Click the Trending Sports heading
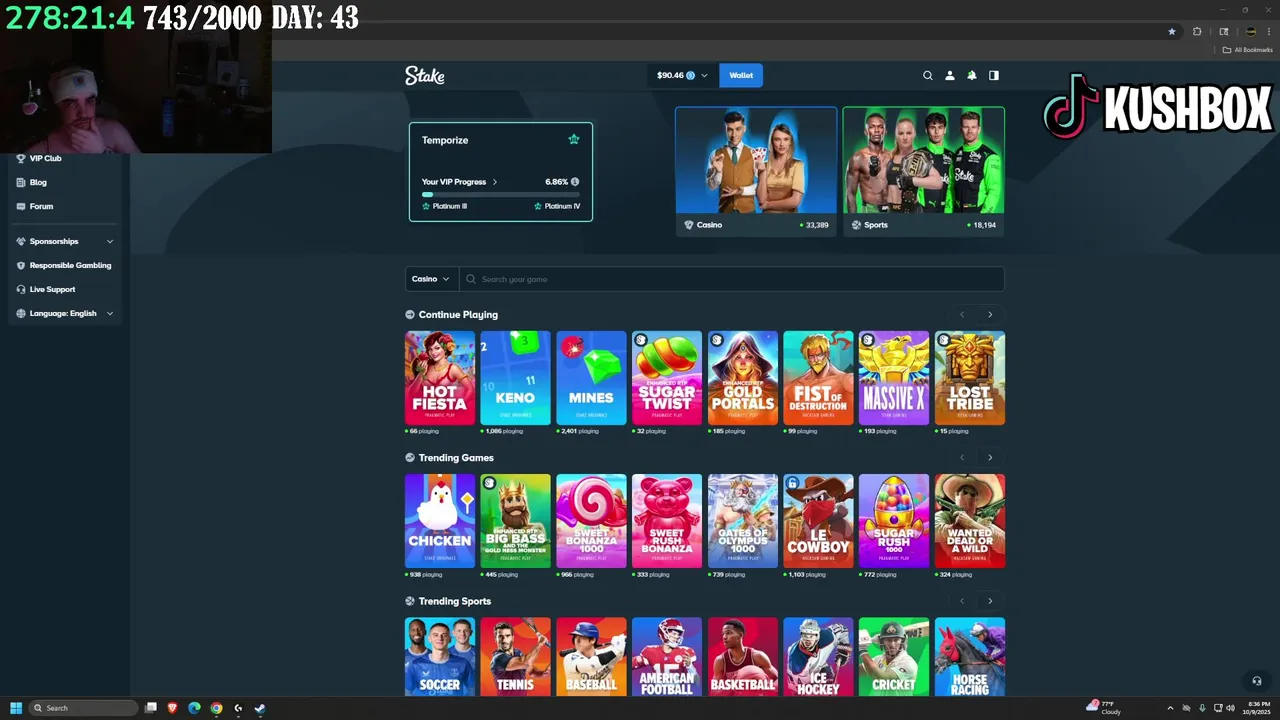The height and width of the screenshot is (720, 1280). click(455, 601)
